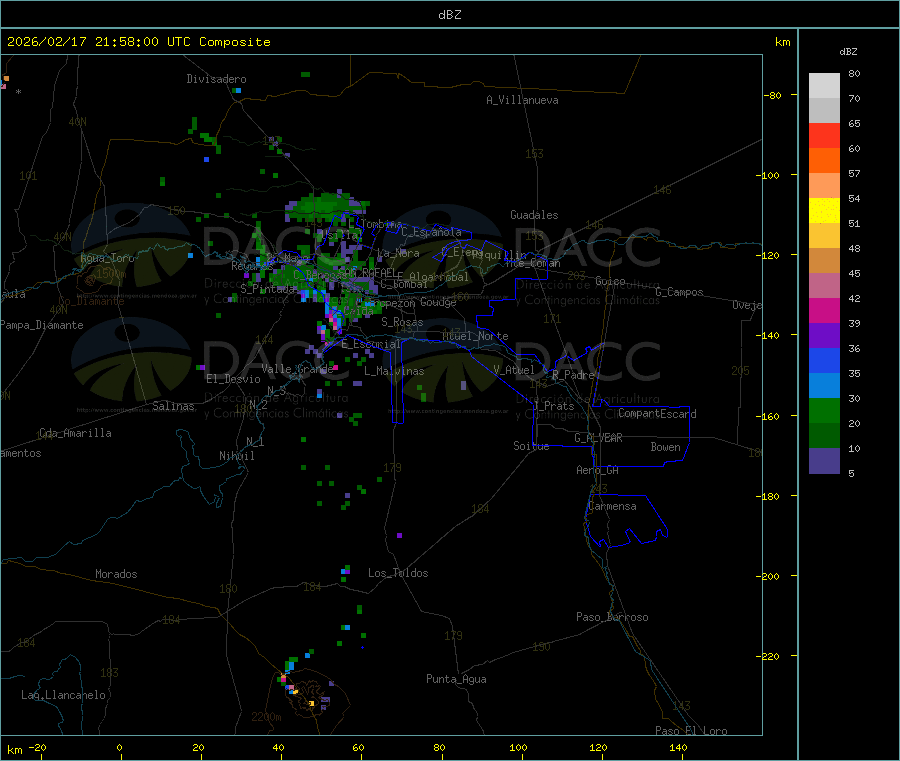Click the dBZ title at top
Viewport: 900px width, 761px height.
coord(449,14)
